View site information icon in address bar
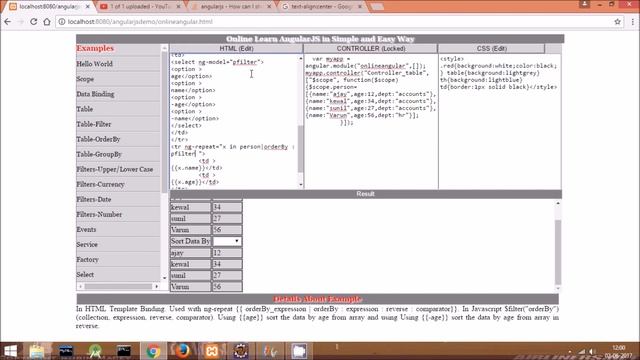The width and height of the screenshot is (640, 360). [62, 22]
